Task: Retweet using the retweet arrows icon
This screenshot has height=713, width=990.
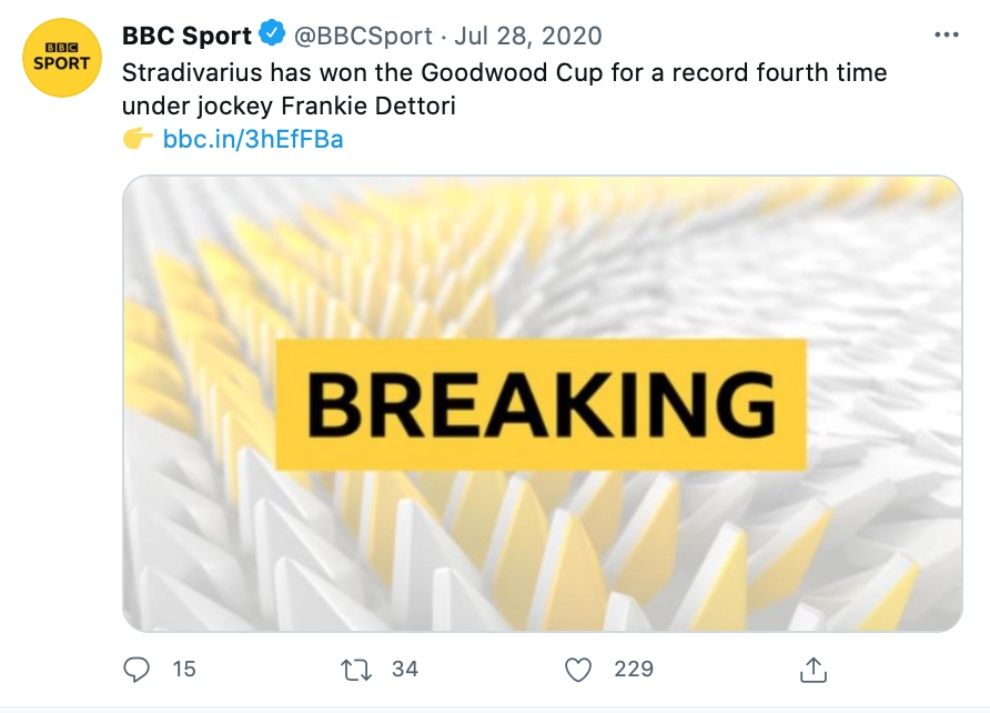Action: click(356, 669)
